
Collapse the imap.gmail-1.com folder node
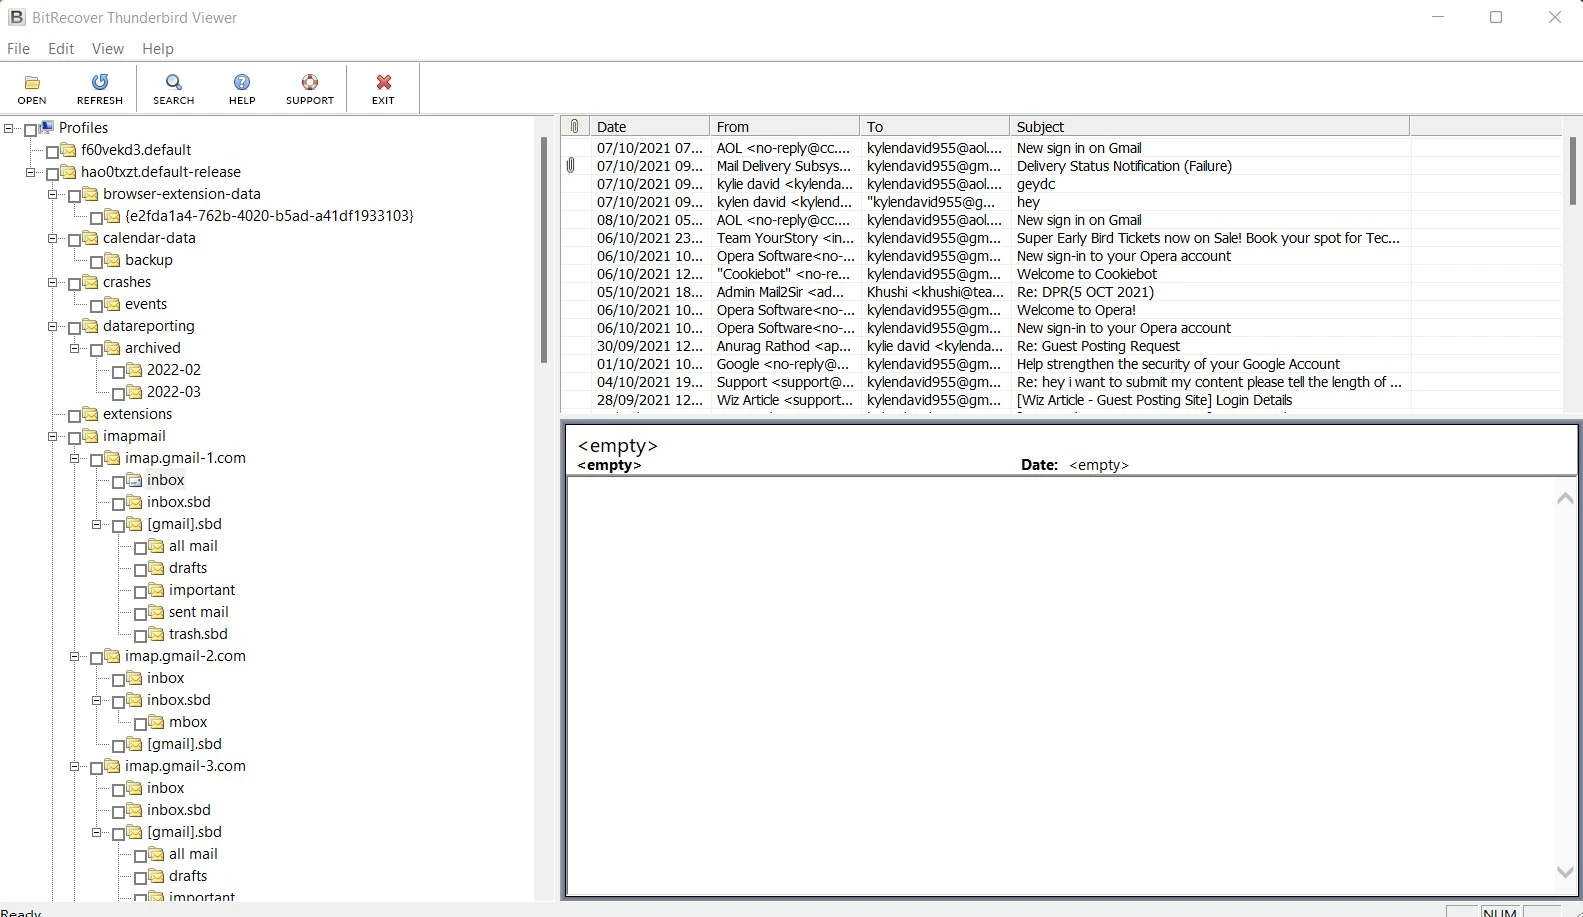pos(75,458)
